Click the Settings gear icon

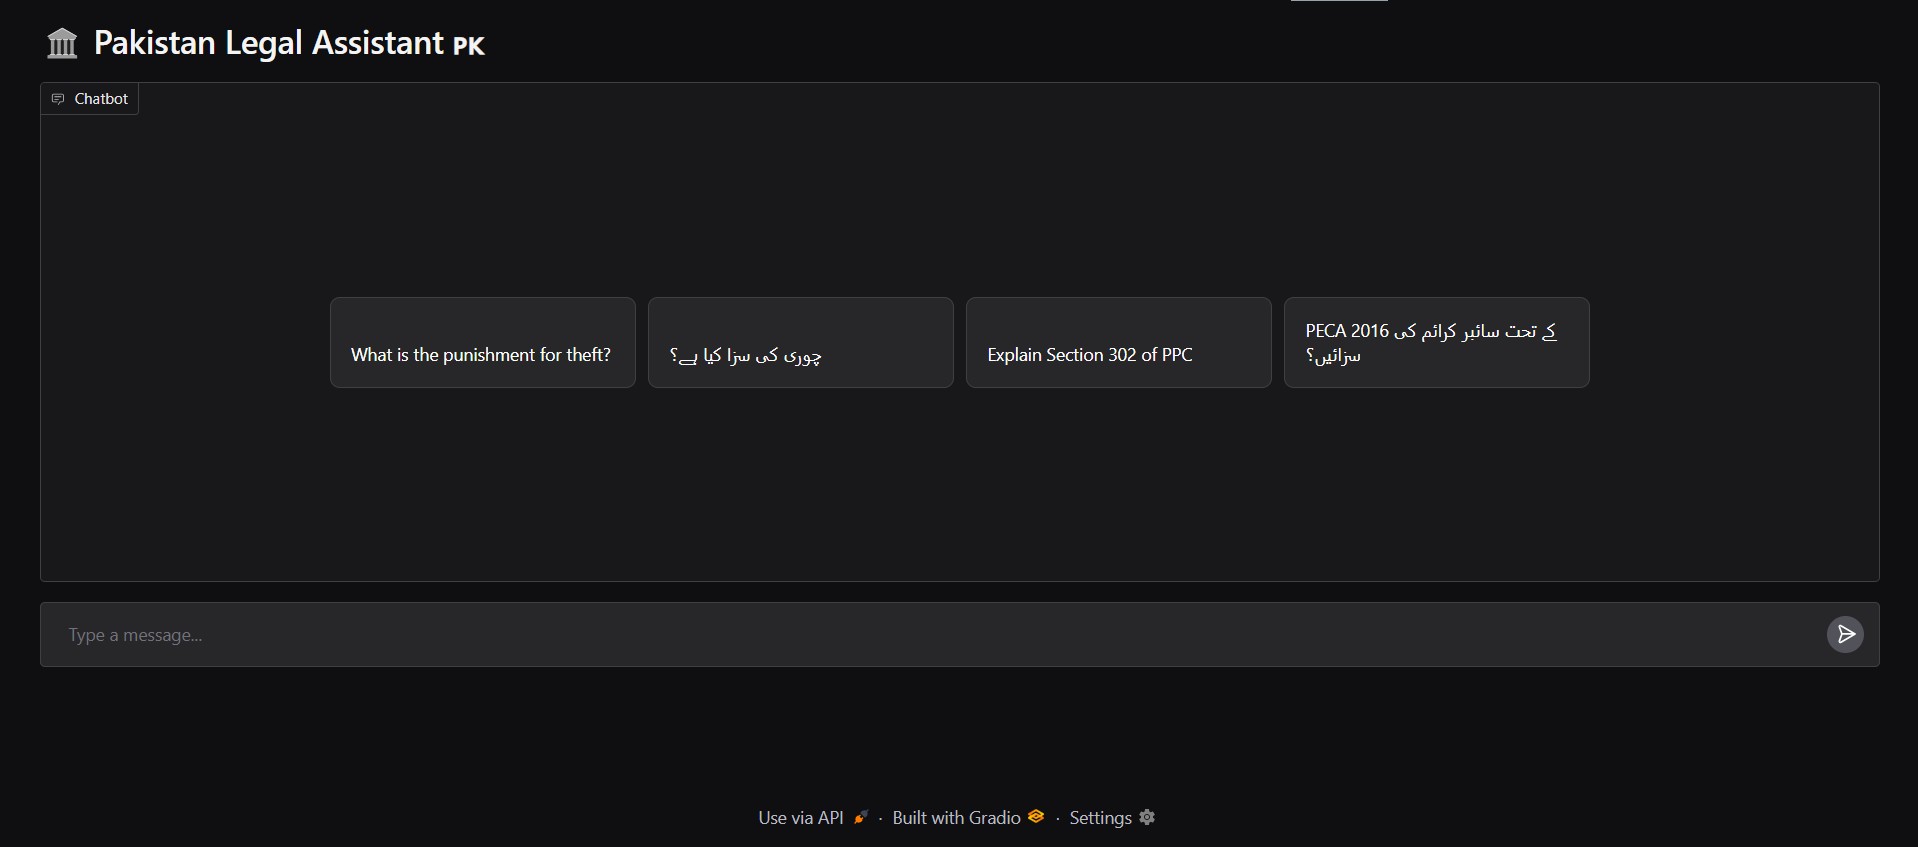1147,817
